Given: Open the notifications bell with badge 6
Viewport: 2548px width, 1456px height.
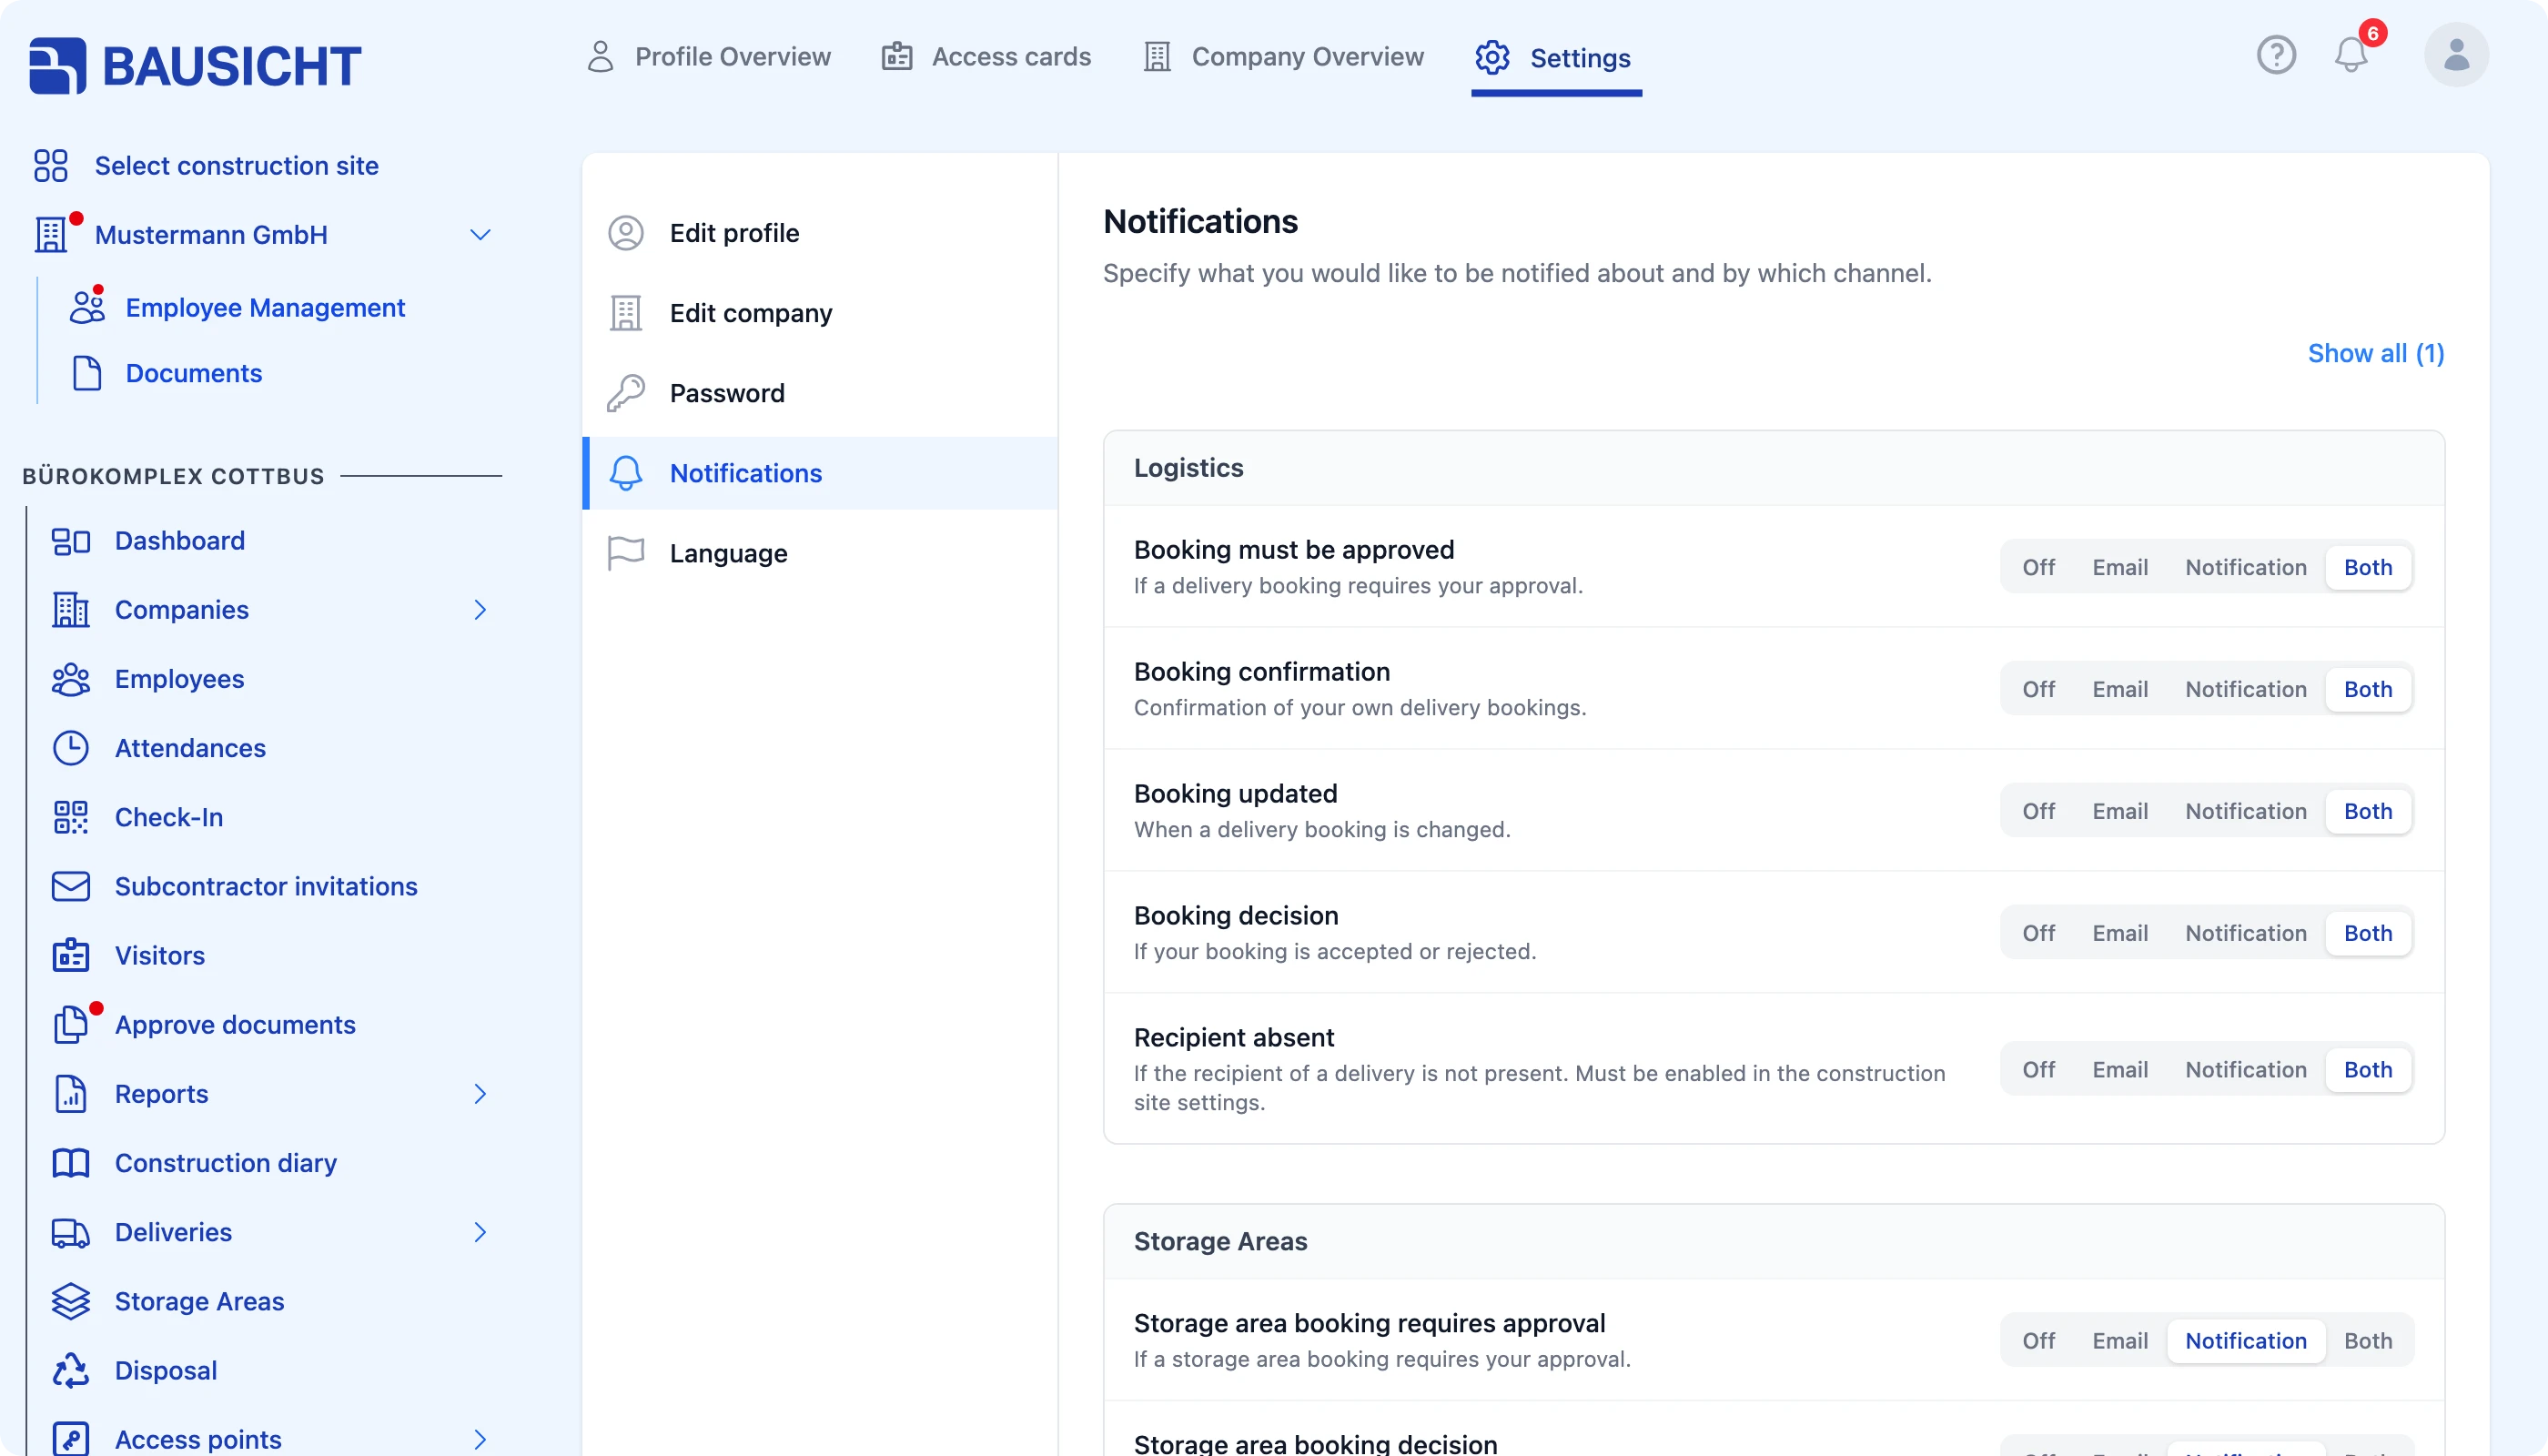Looking at the screenshot, I should (2351, 55).
